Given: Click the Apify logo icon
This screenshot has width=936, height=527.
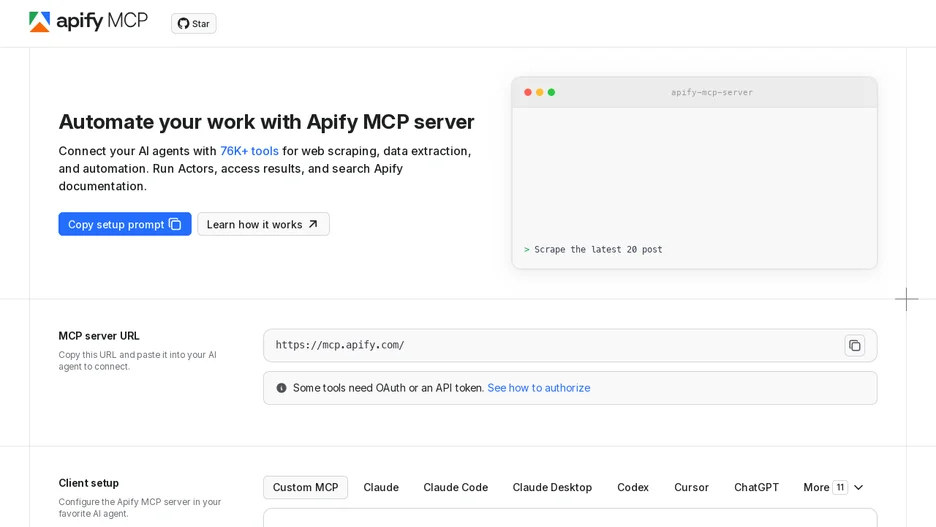Looking at the screenshot, I should click(x=39, y=22).
